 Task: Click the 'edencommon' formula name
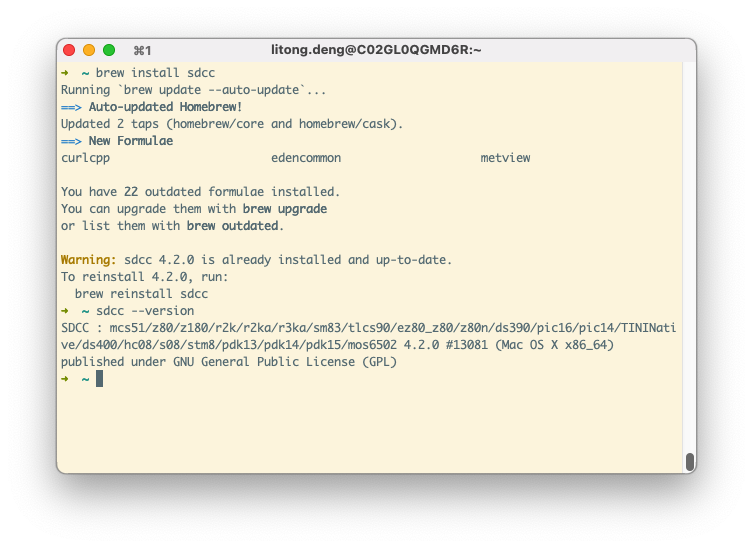[x=306, y=158]
